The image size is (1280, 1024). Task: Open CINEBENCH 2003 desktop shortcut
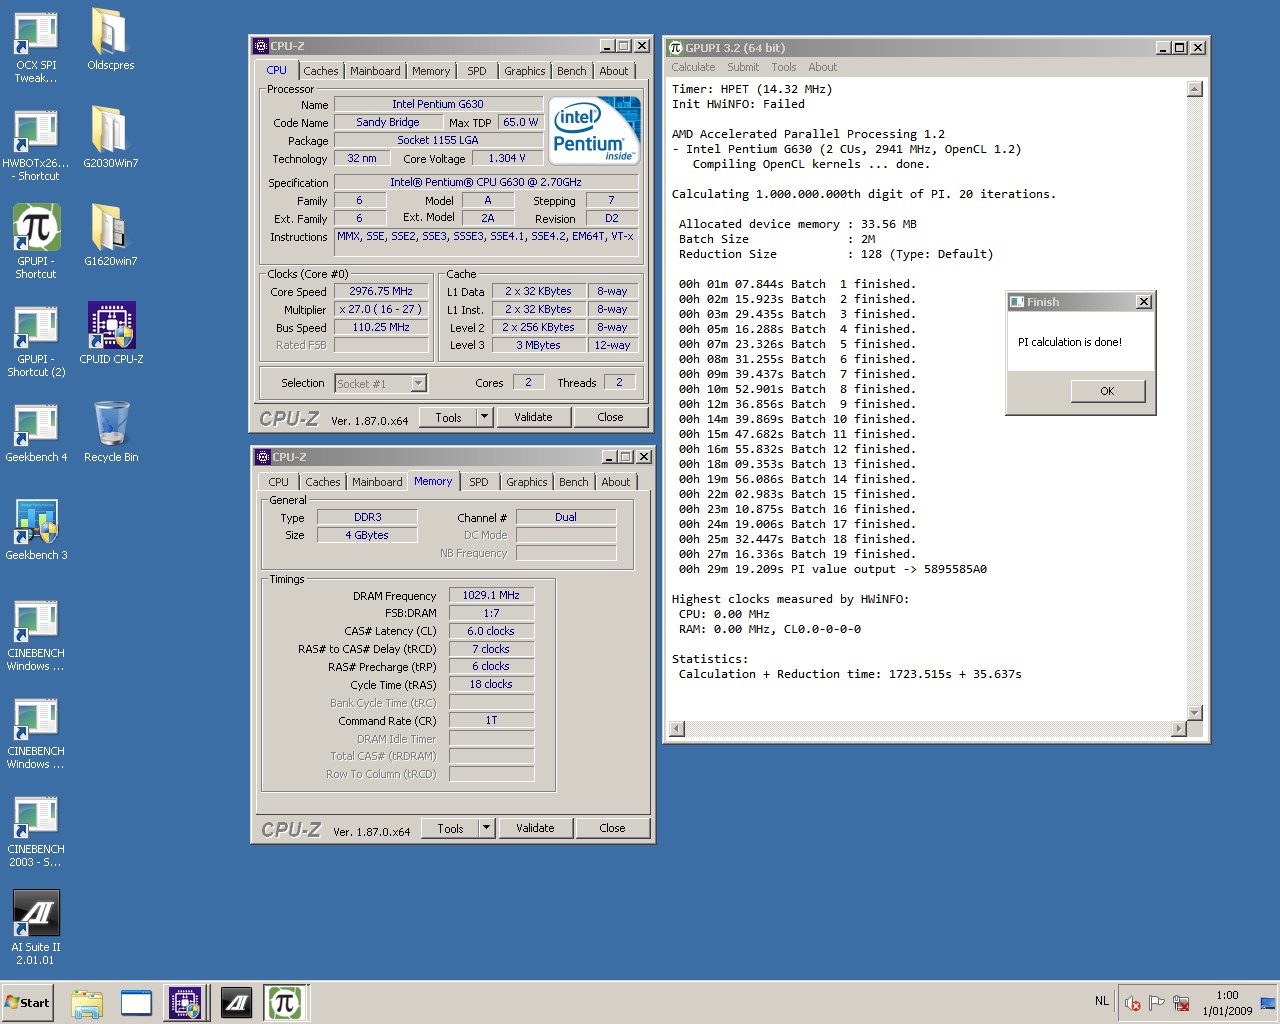coord(36,831)
